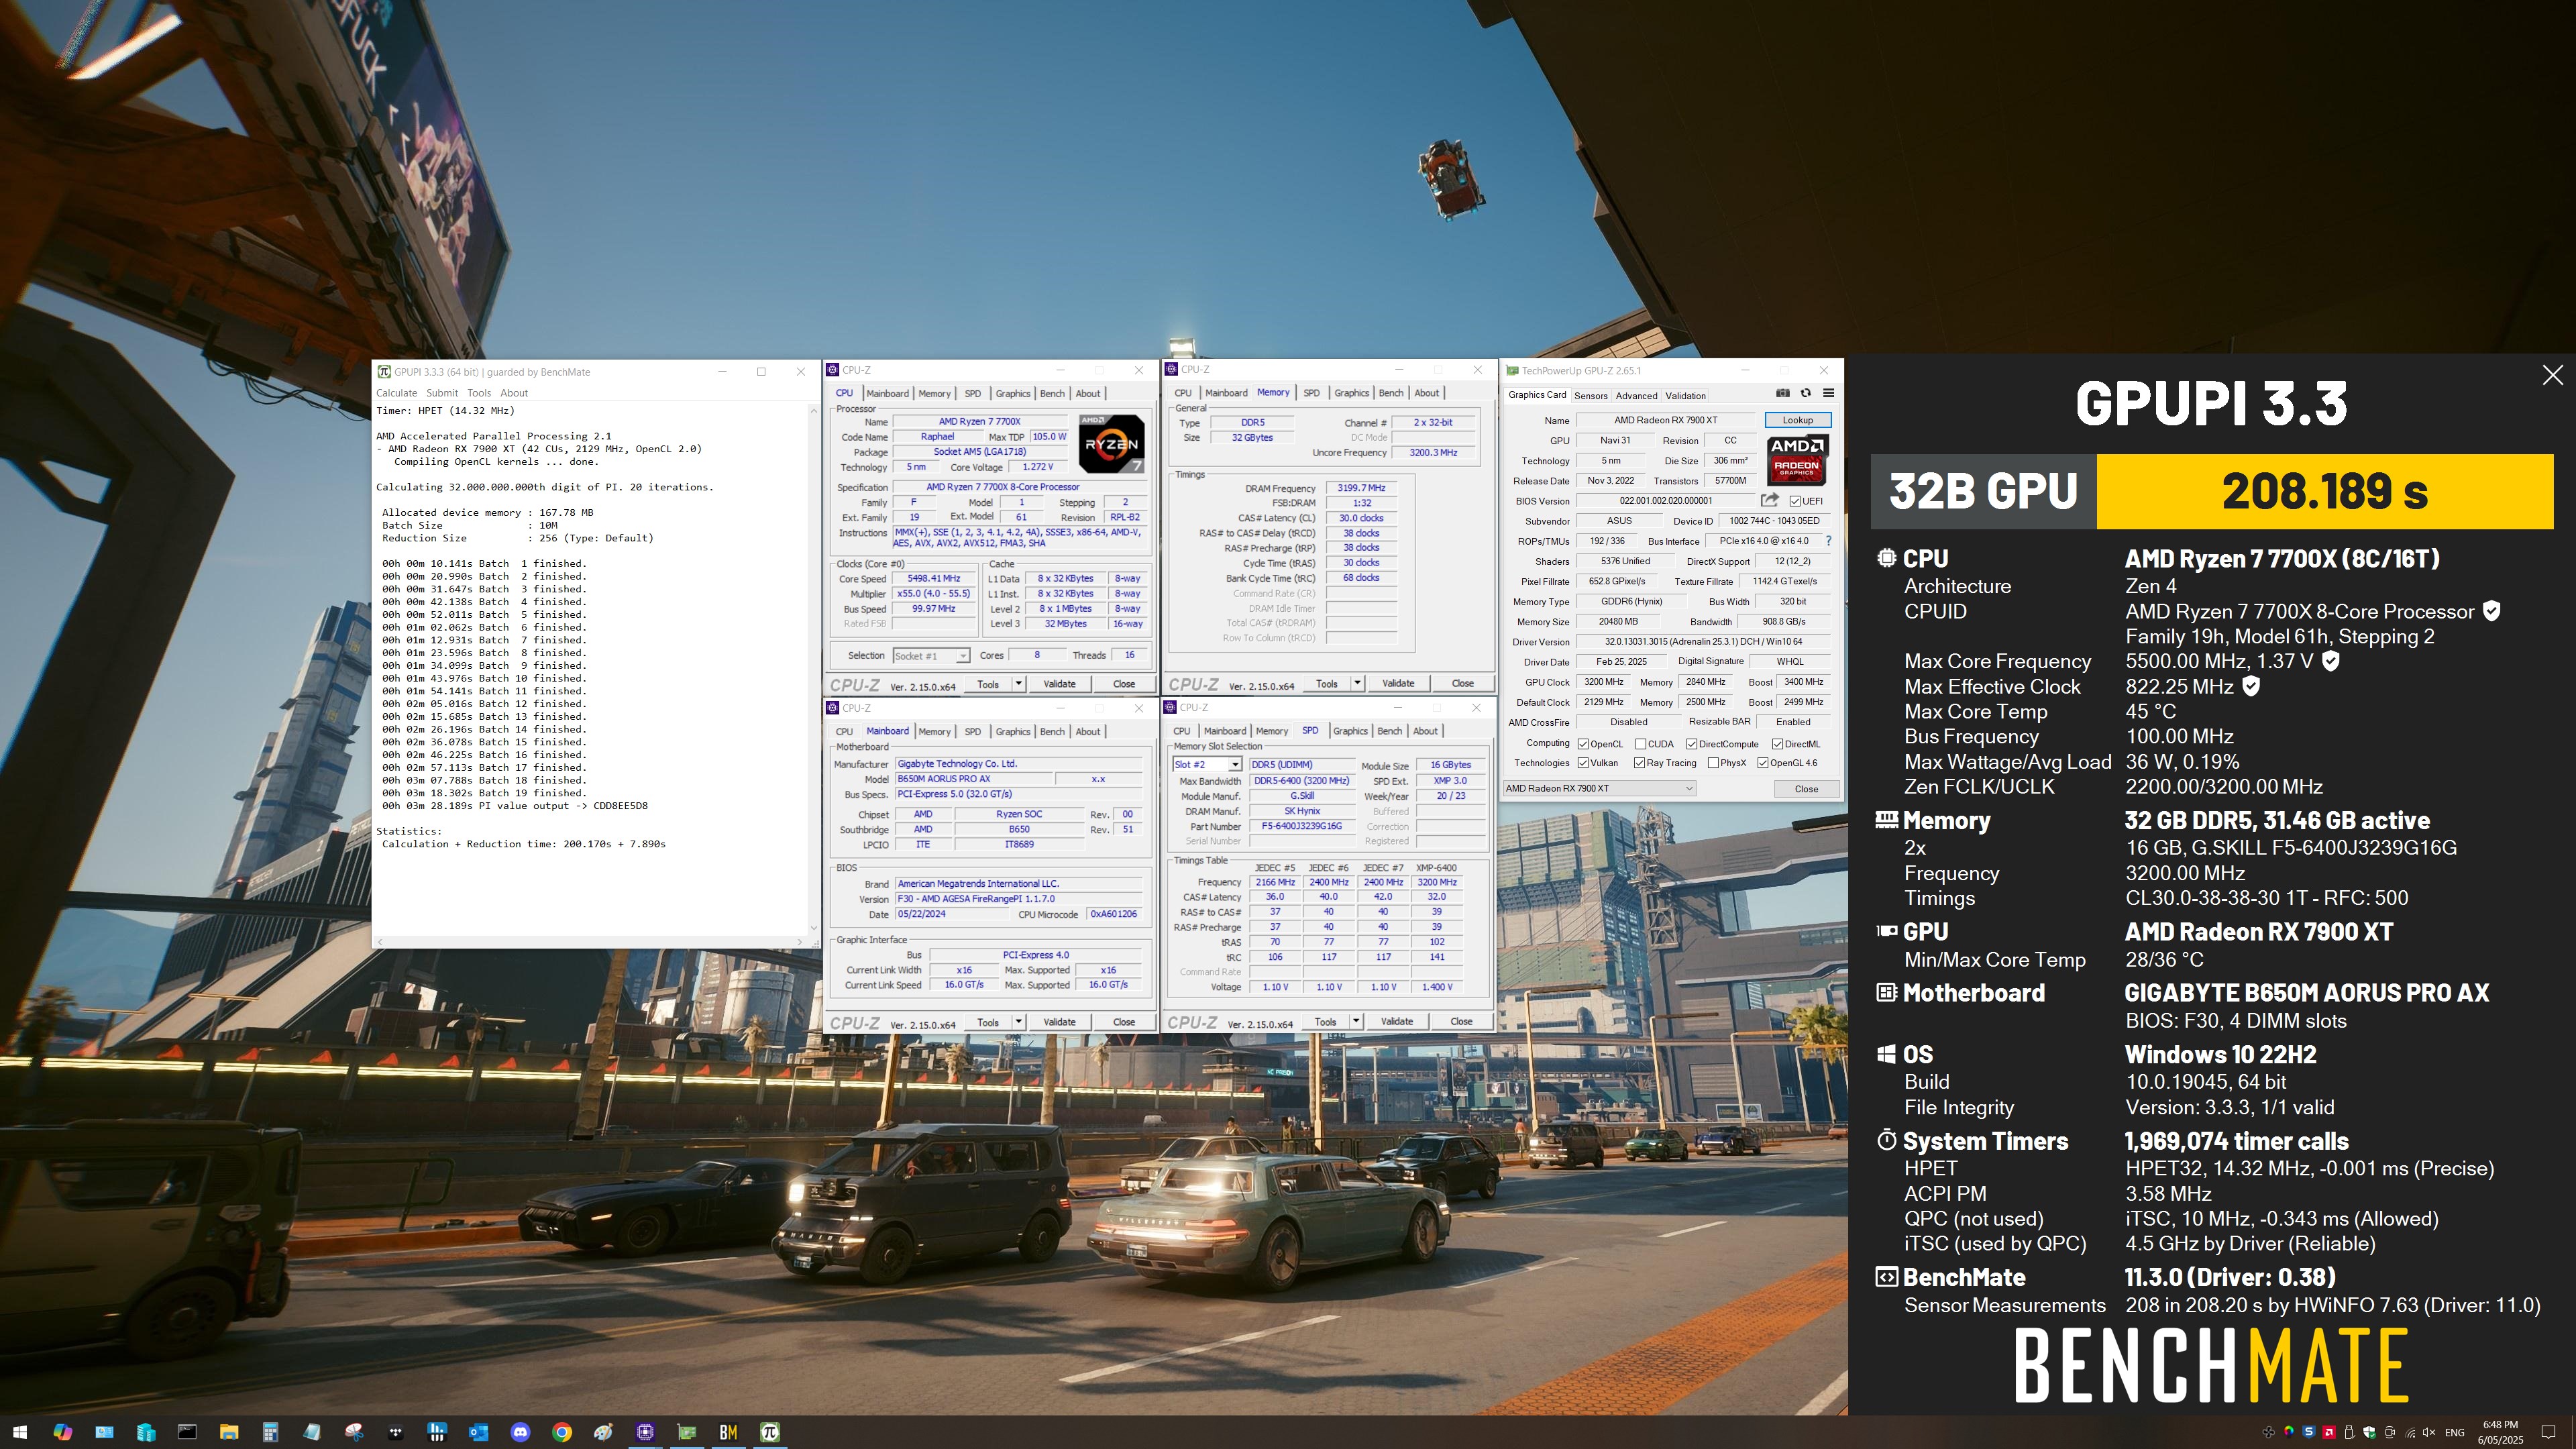This screenshot has height=1449, width=2576.
Task: Open File Explorer from the taskbar
Action: 229,1432
